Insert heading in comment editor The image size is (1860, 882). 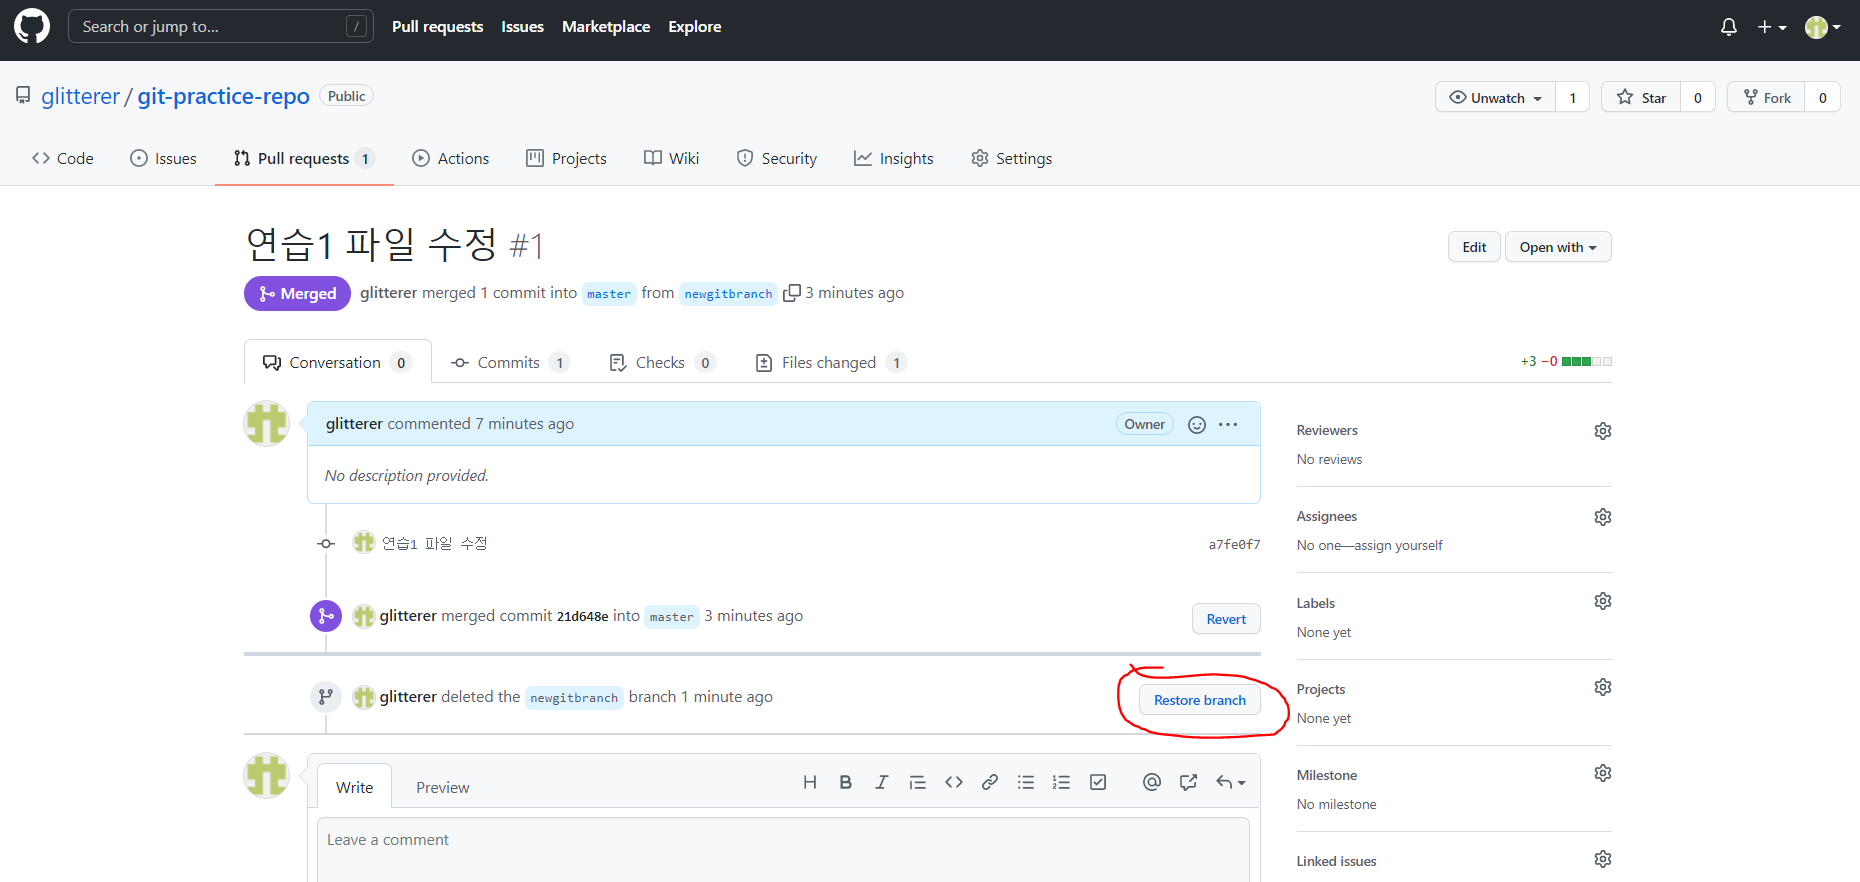pos(810,782)
